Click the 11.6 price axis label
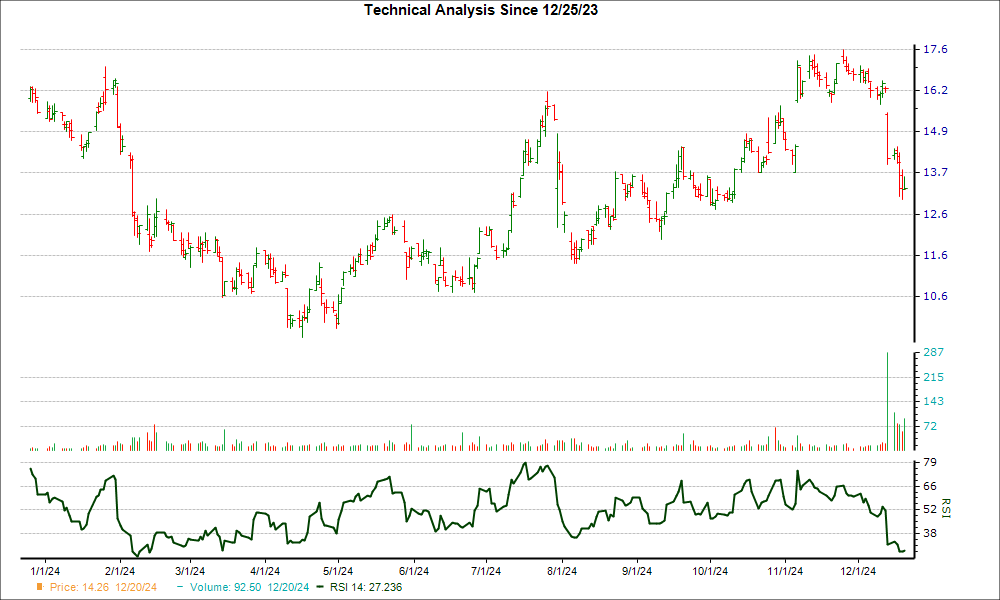Viewport: 1000px width, 600px height. pyautogui.click(x=934, y=255)
